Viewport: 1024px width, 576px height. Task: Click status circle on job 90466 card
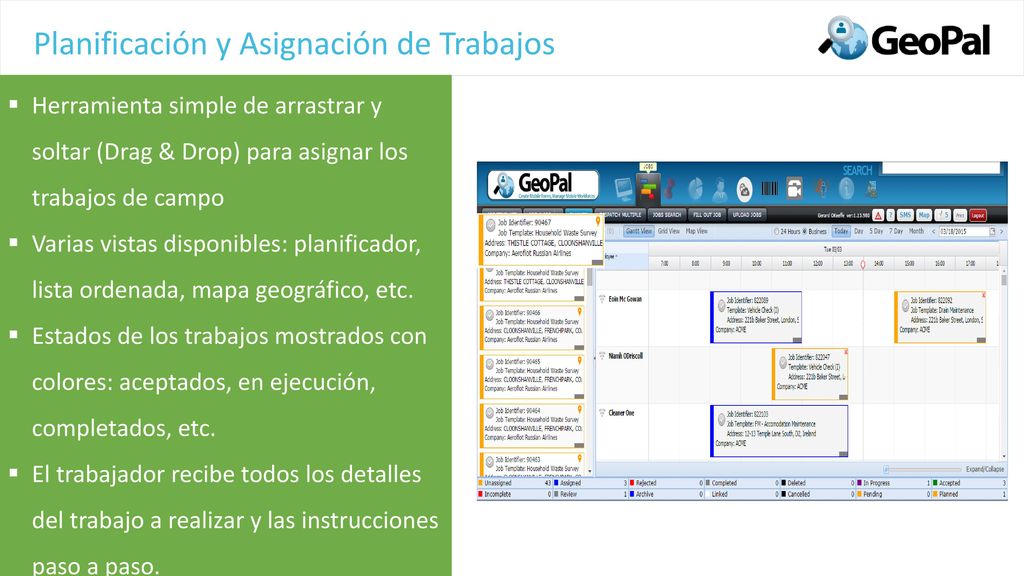489,315
